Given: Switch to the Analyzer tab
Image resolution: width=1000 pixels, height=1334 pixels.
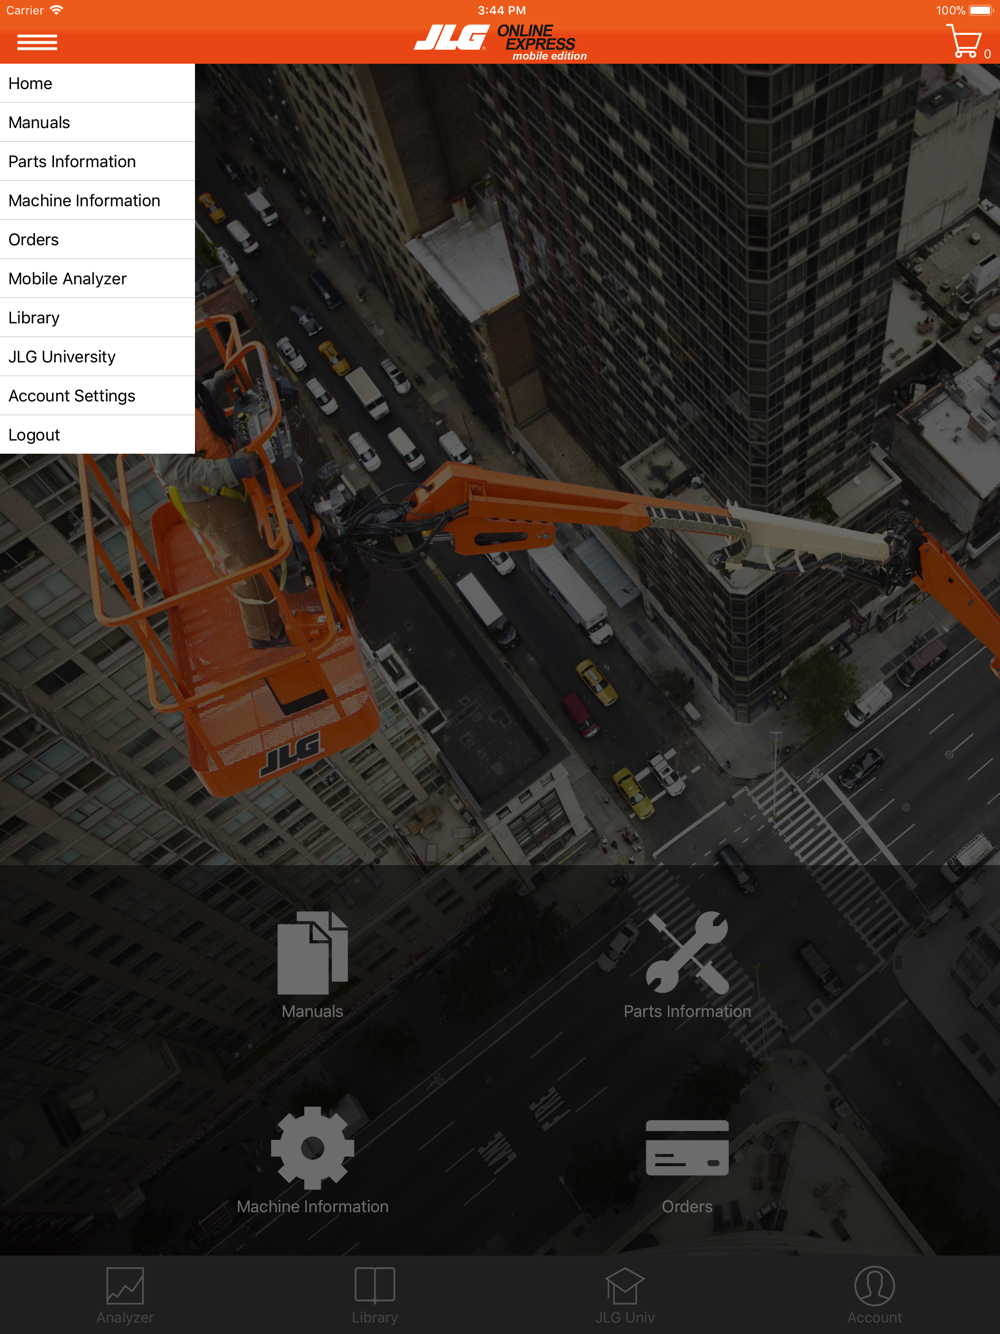Looking at the screenshot, I should tap(125, 1295).
